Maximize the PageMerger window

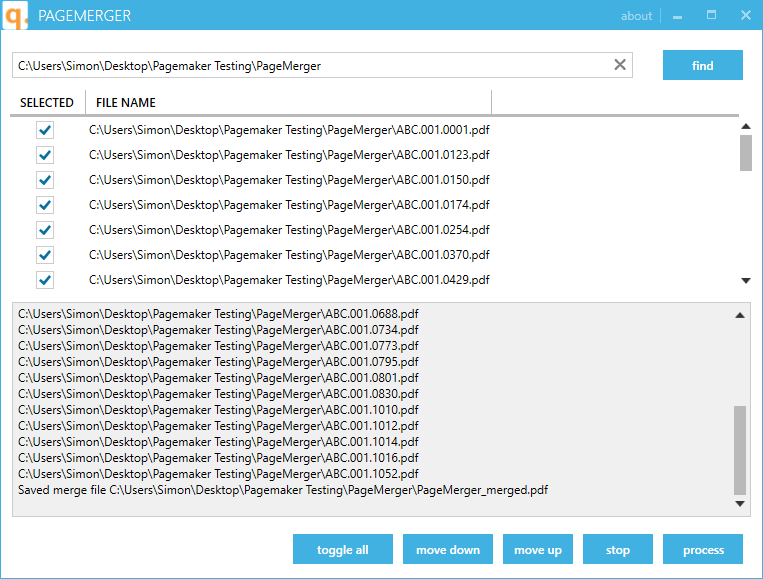point(711,15)
